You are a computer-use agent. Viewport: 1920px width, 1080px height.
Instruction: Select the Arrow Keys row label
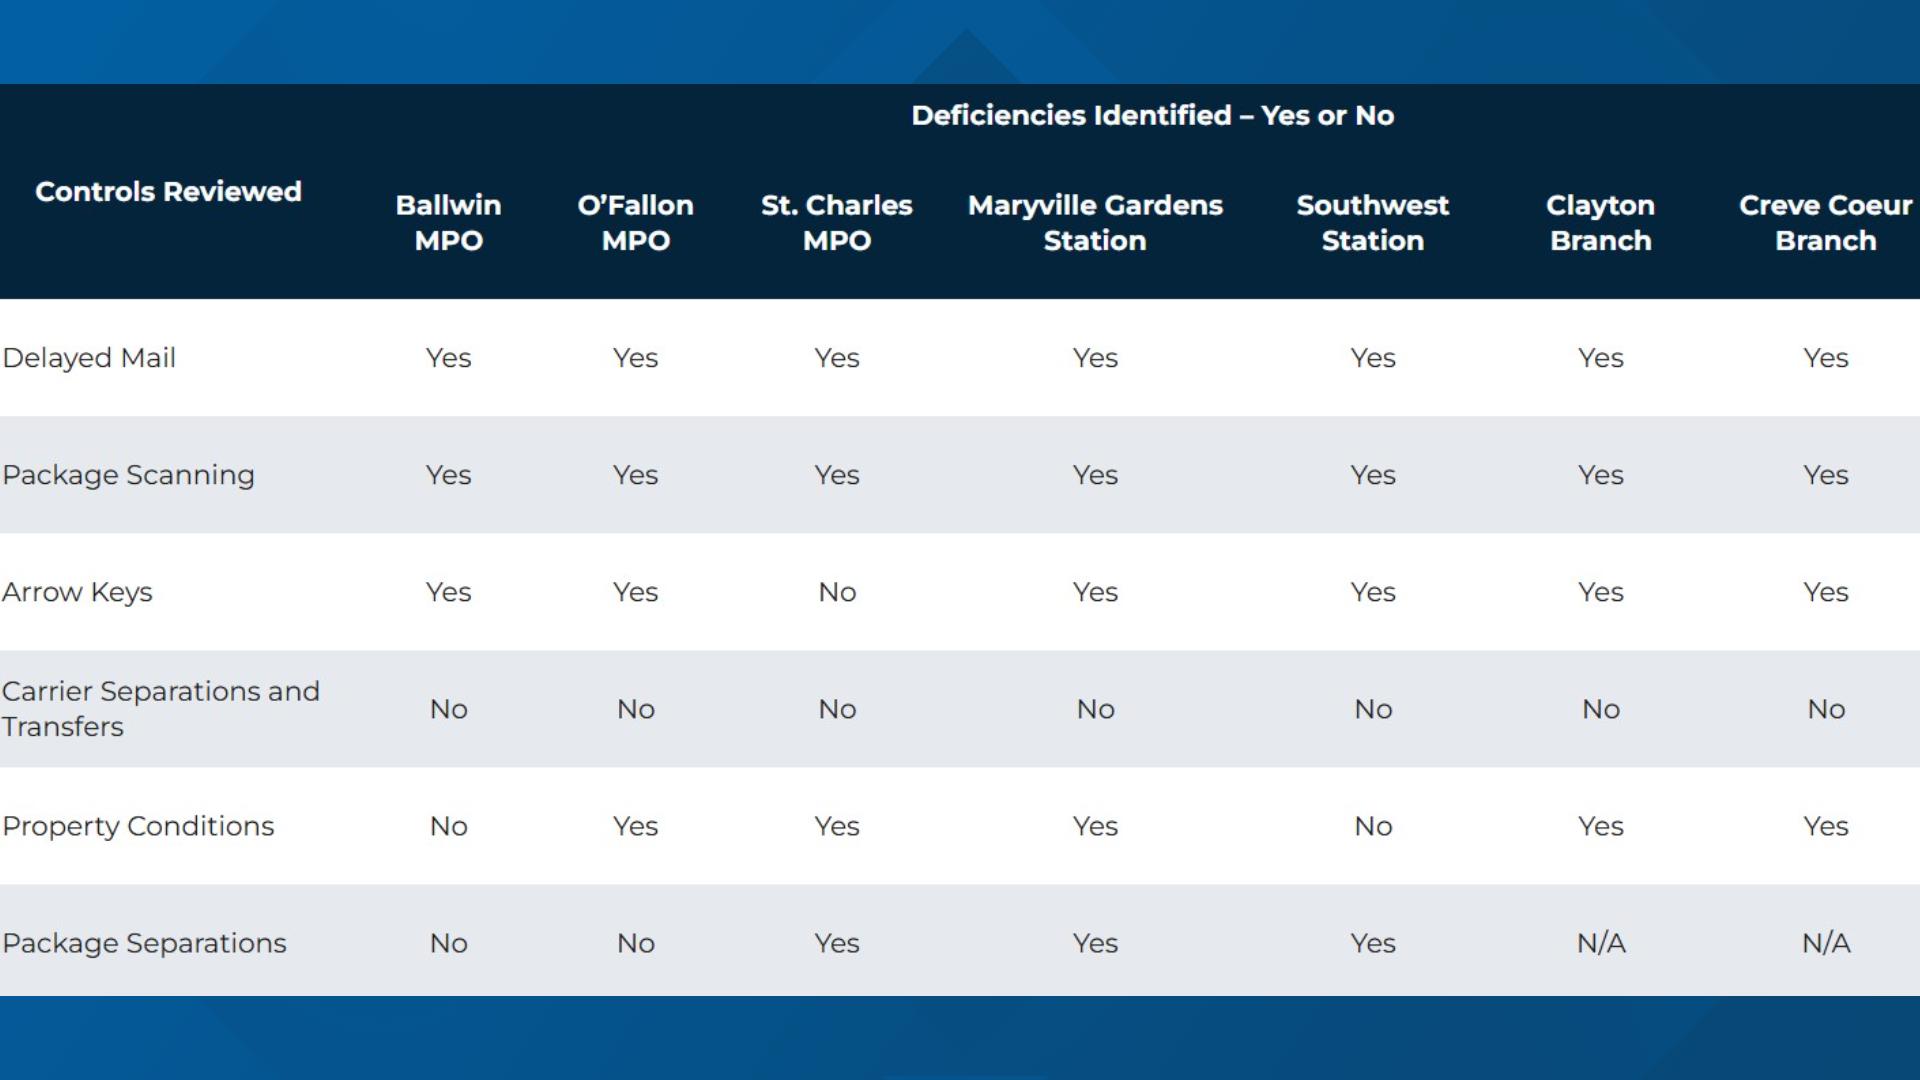click(77, 592)
